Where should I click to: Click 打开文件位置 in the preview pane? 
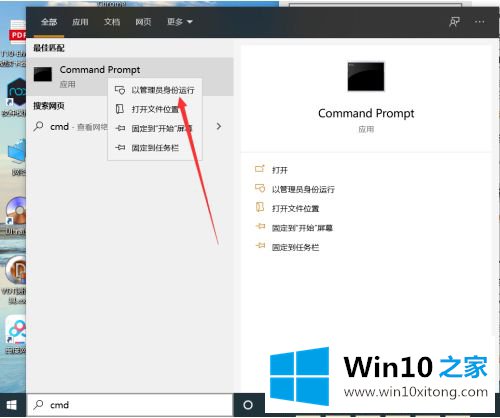click(295, 209)
